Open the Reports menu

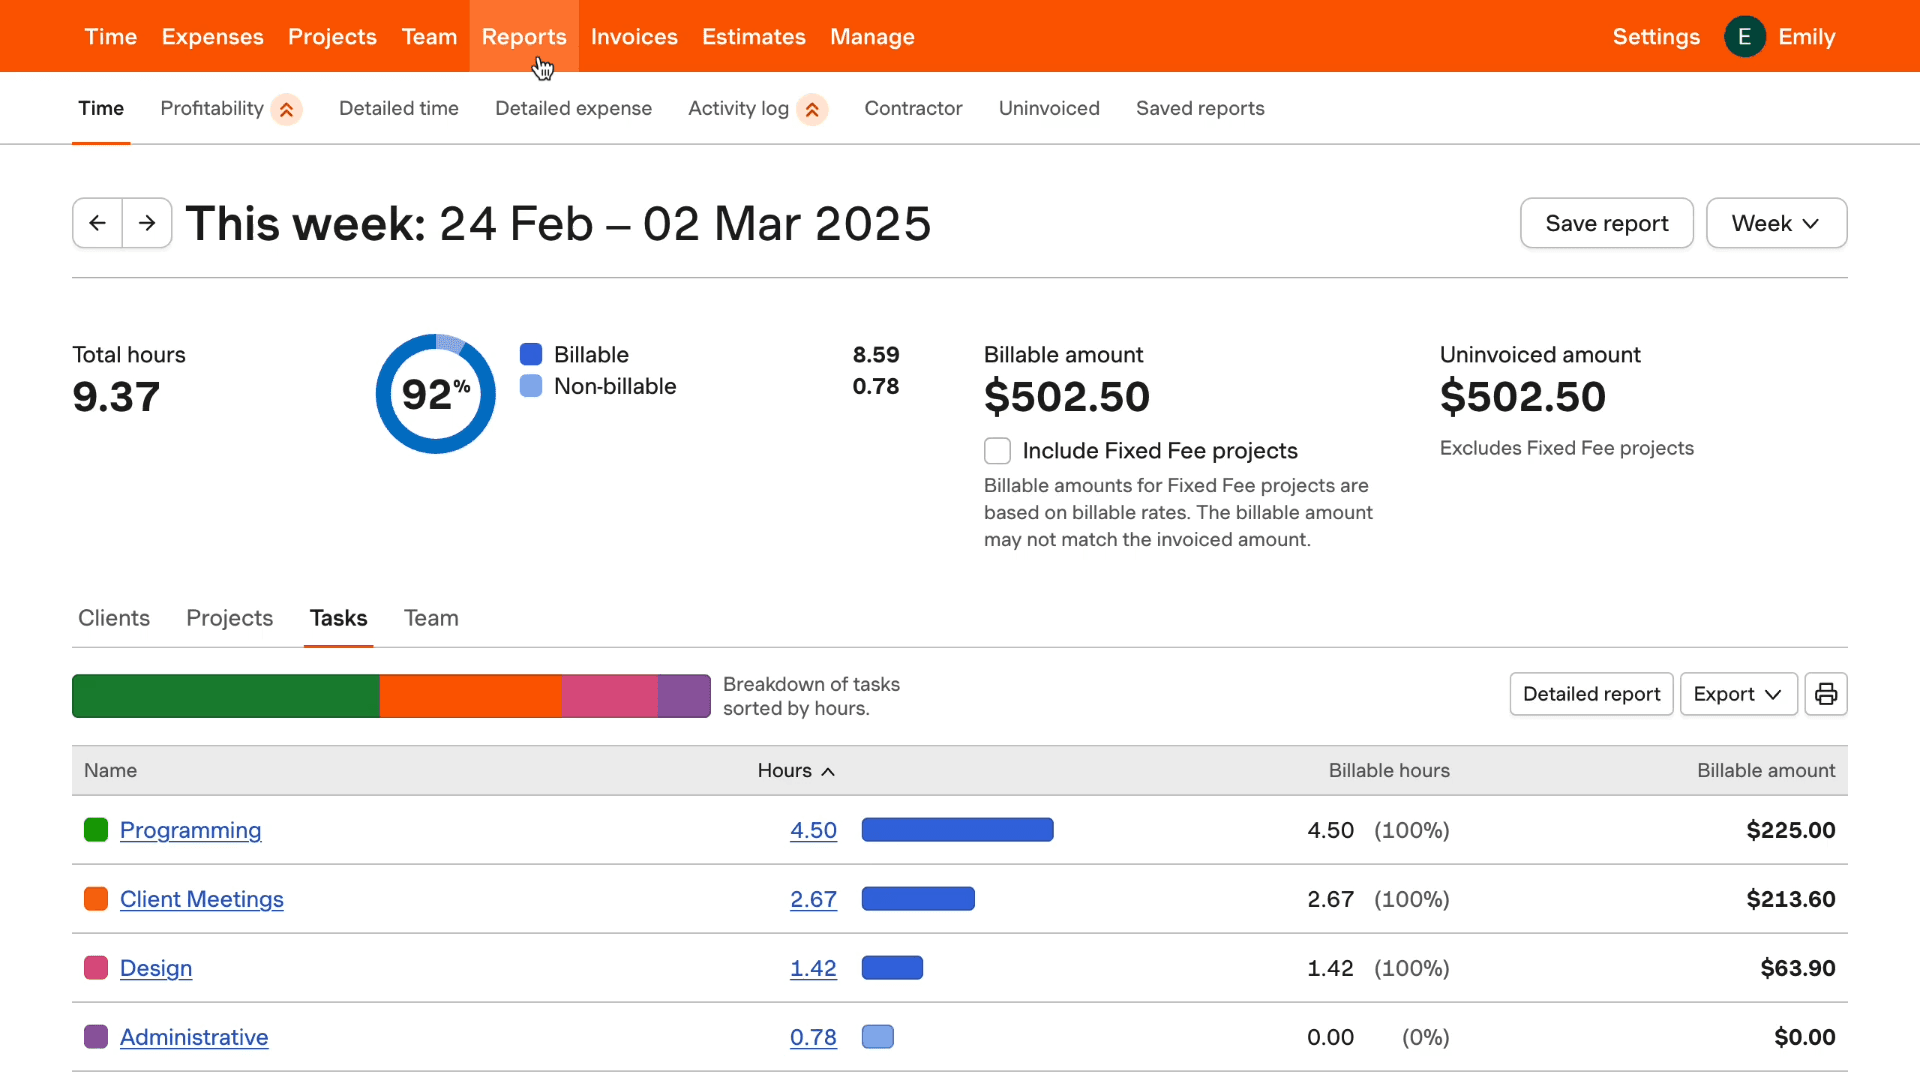click(x=524, y=37)
